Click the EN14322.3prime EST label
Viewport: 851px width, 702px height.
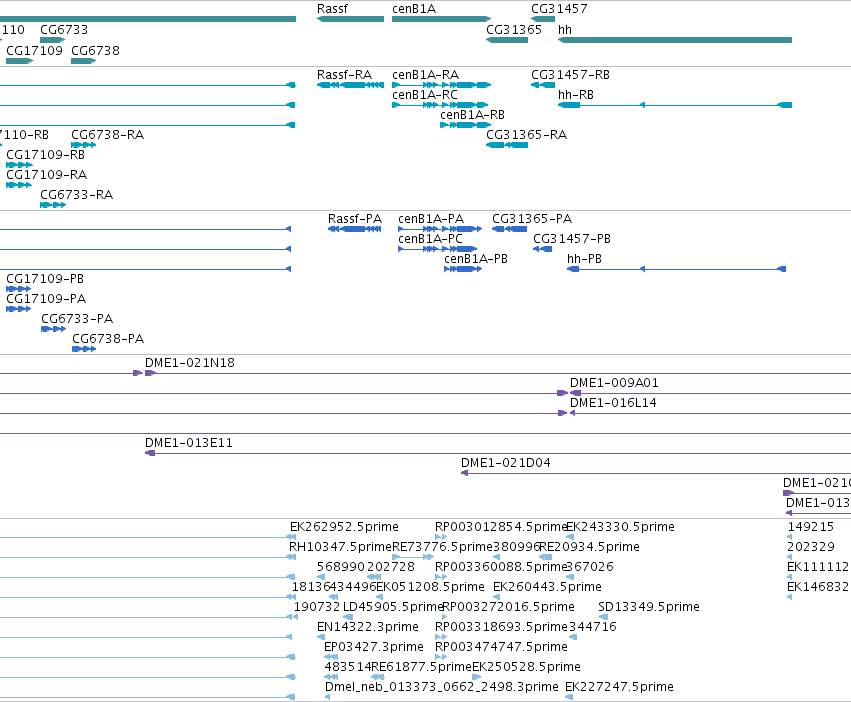[x=368, y=627]
